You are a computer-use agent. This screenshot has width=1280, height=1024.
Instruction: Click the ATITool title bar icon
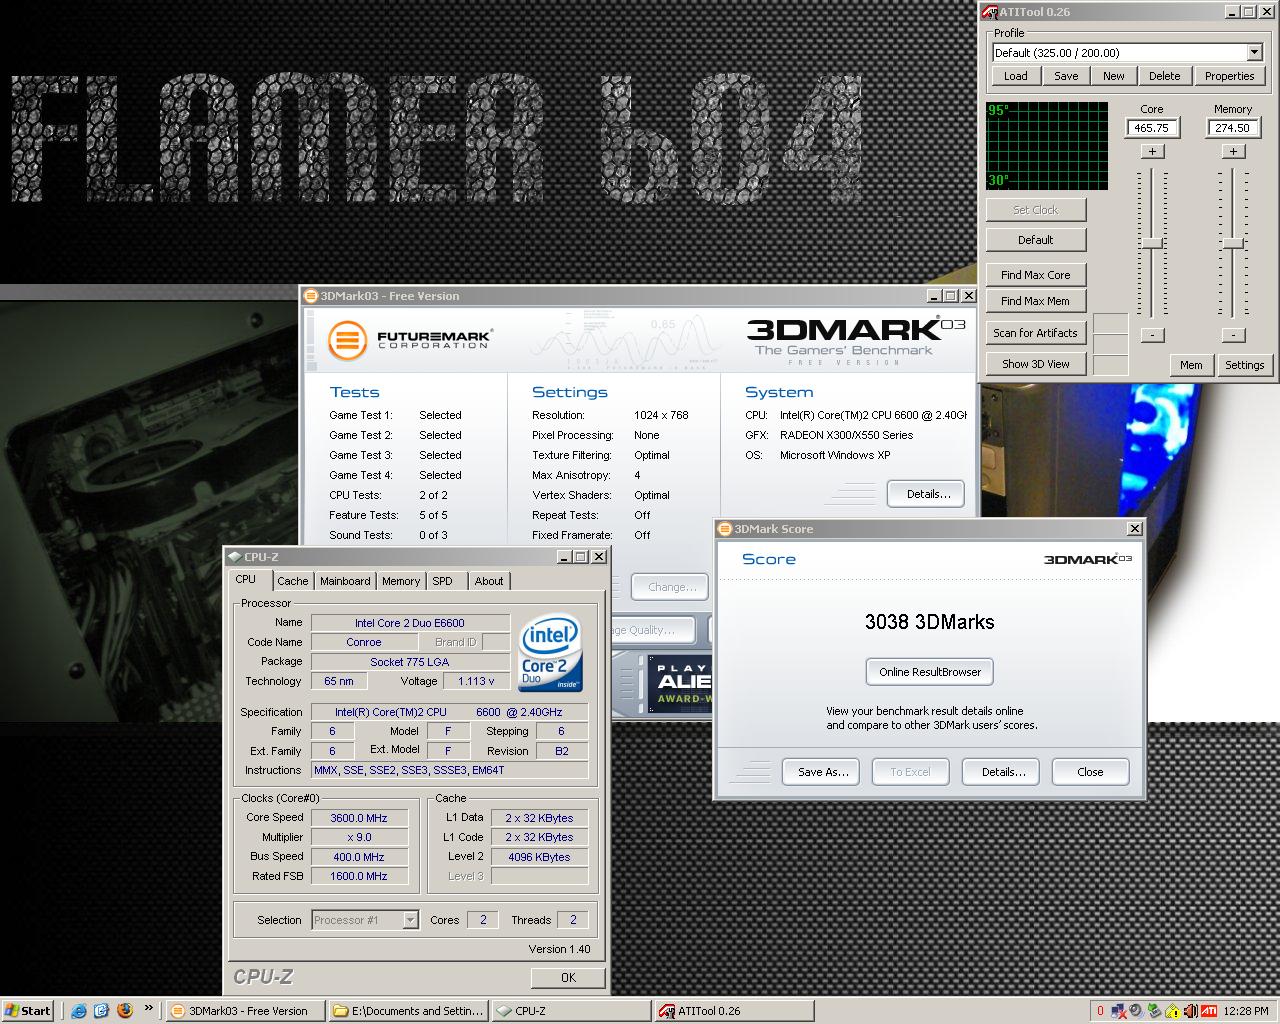point(989,12)
